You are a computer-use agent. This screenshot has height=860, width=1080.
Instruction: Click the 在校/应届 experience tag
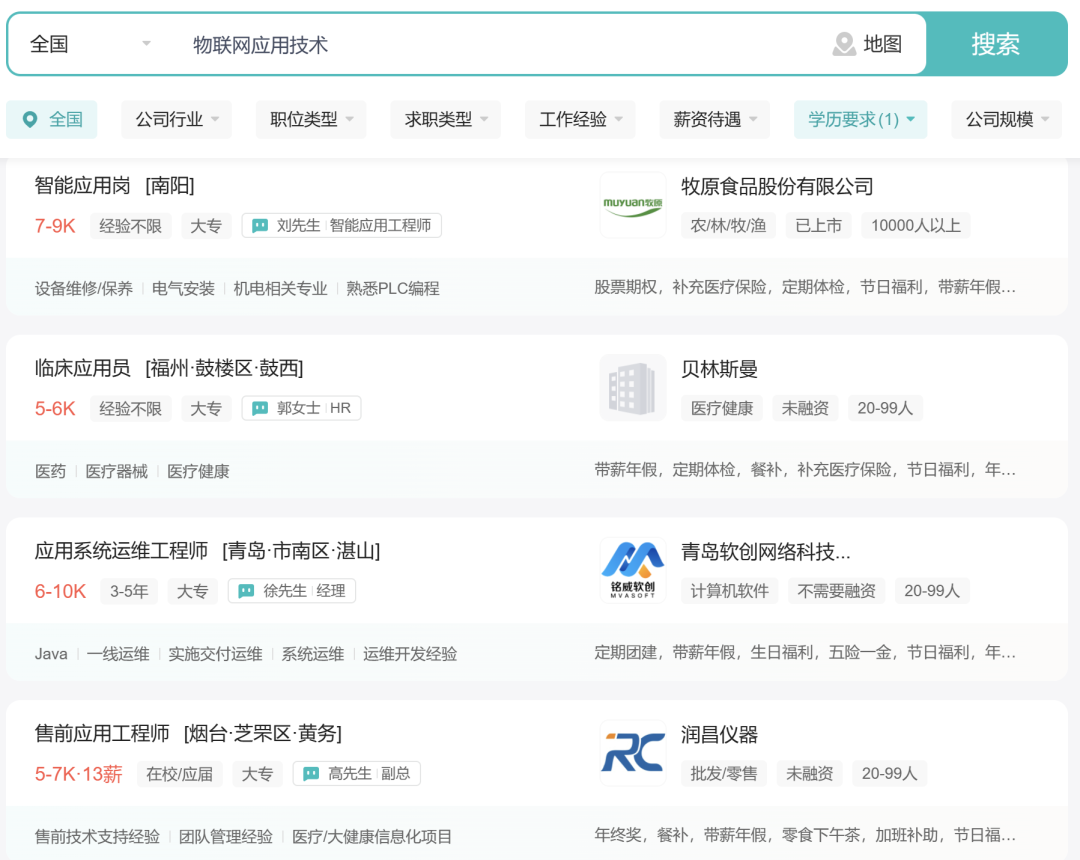tap(179, 774)
